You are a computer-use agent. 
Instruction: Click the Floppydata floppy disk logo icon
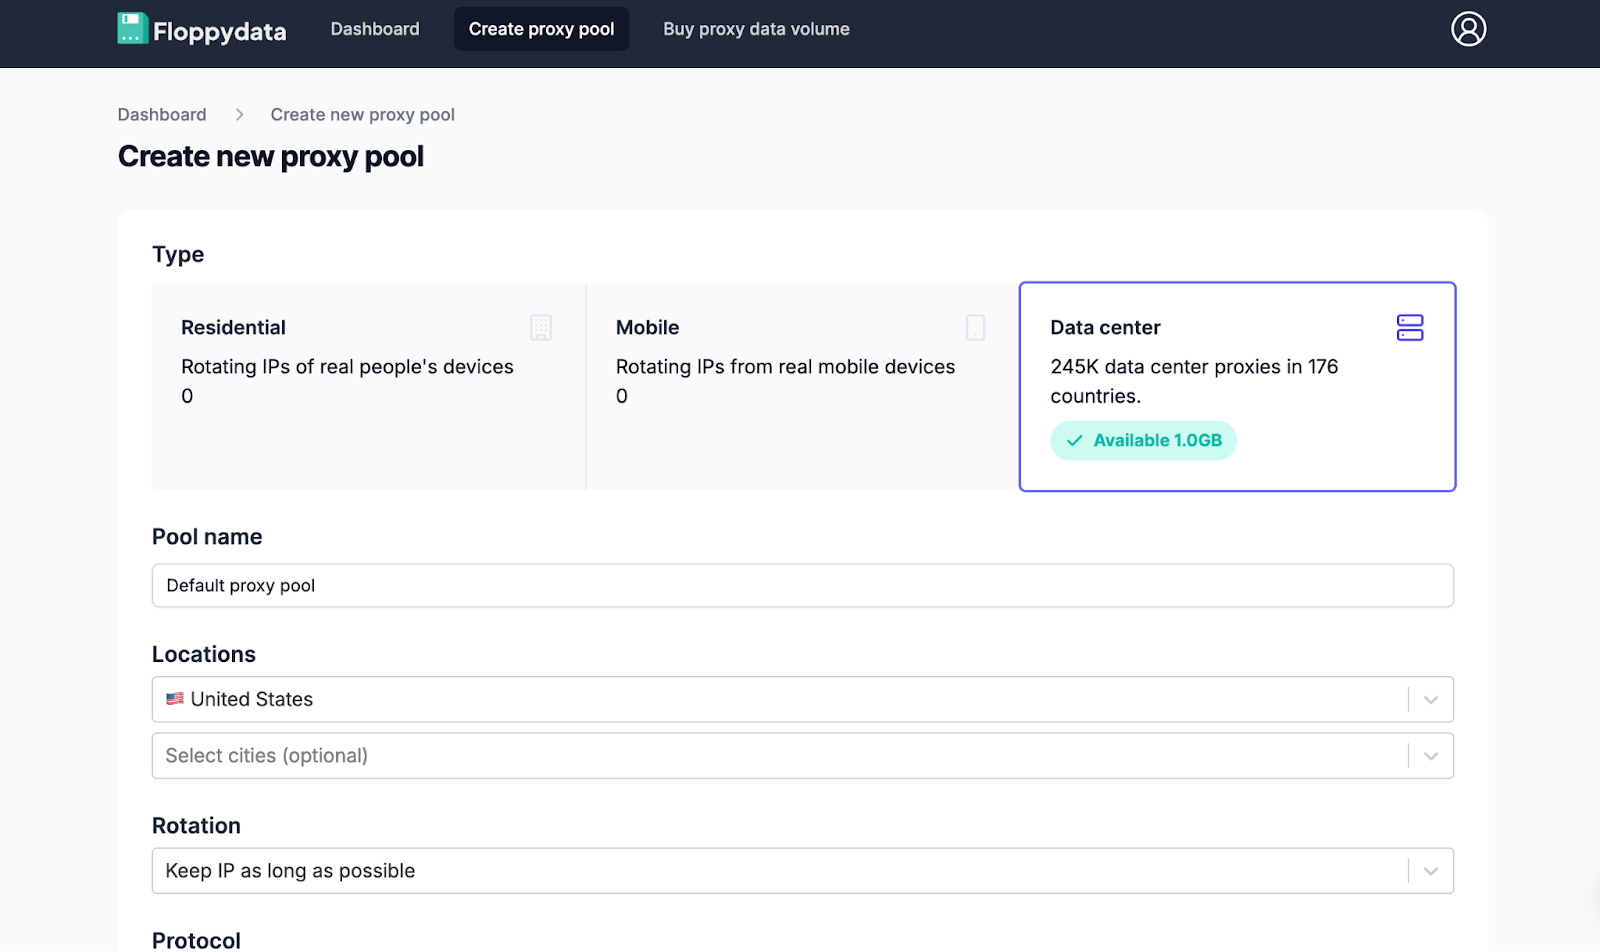(132, 28)
